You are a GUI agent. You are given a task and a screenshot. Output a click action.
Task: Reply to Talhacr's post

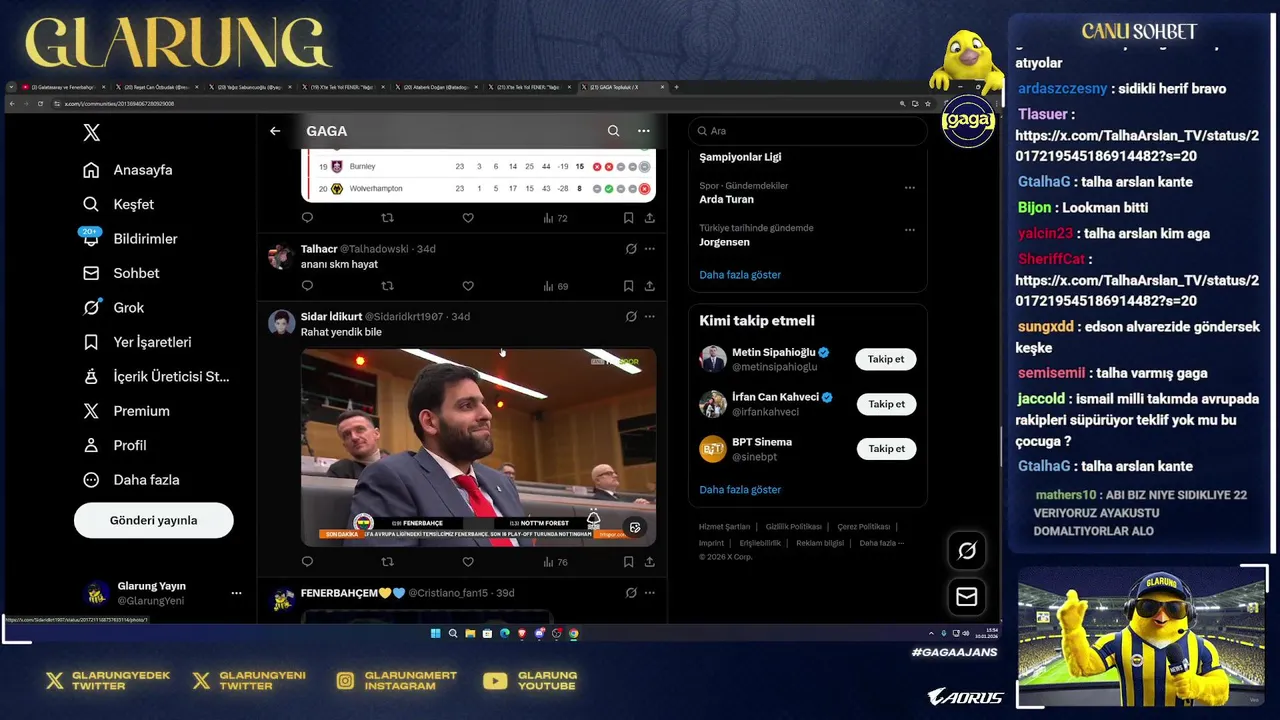307,286
